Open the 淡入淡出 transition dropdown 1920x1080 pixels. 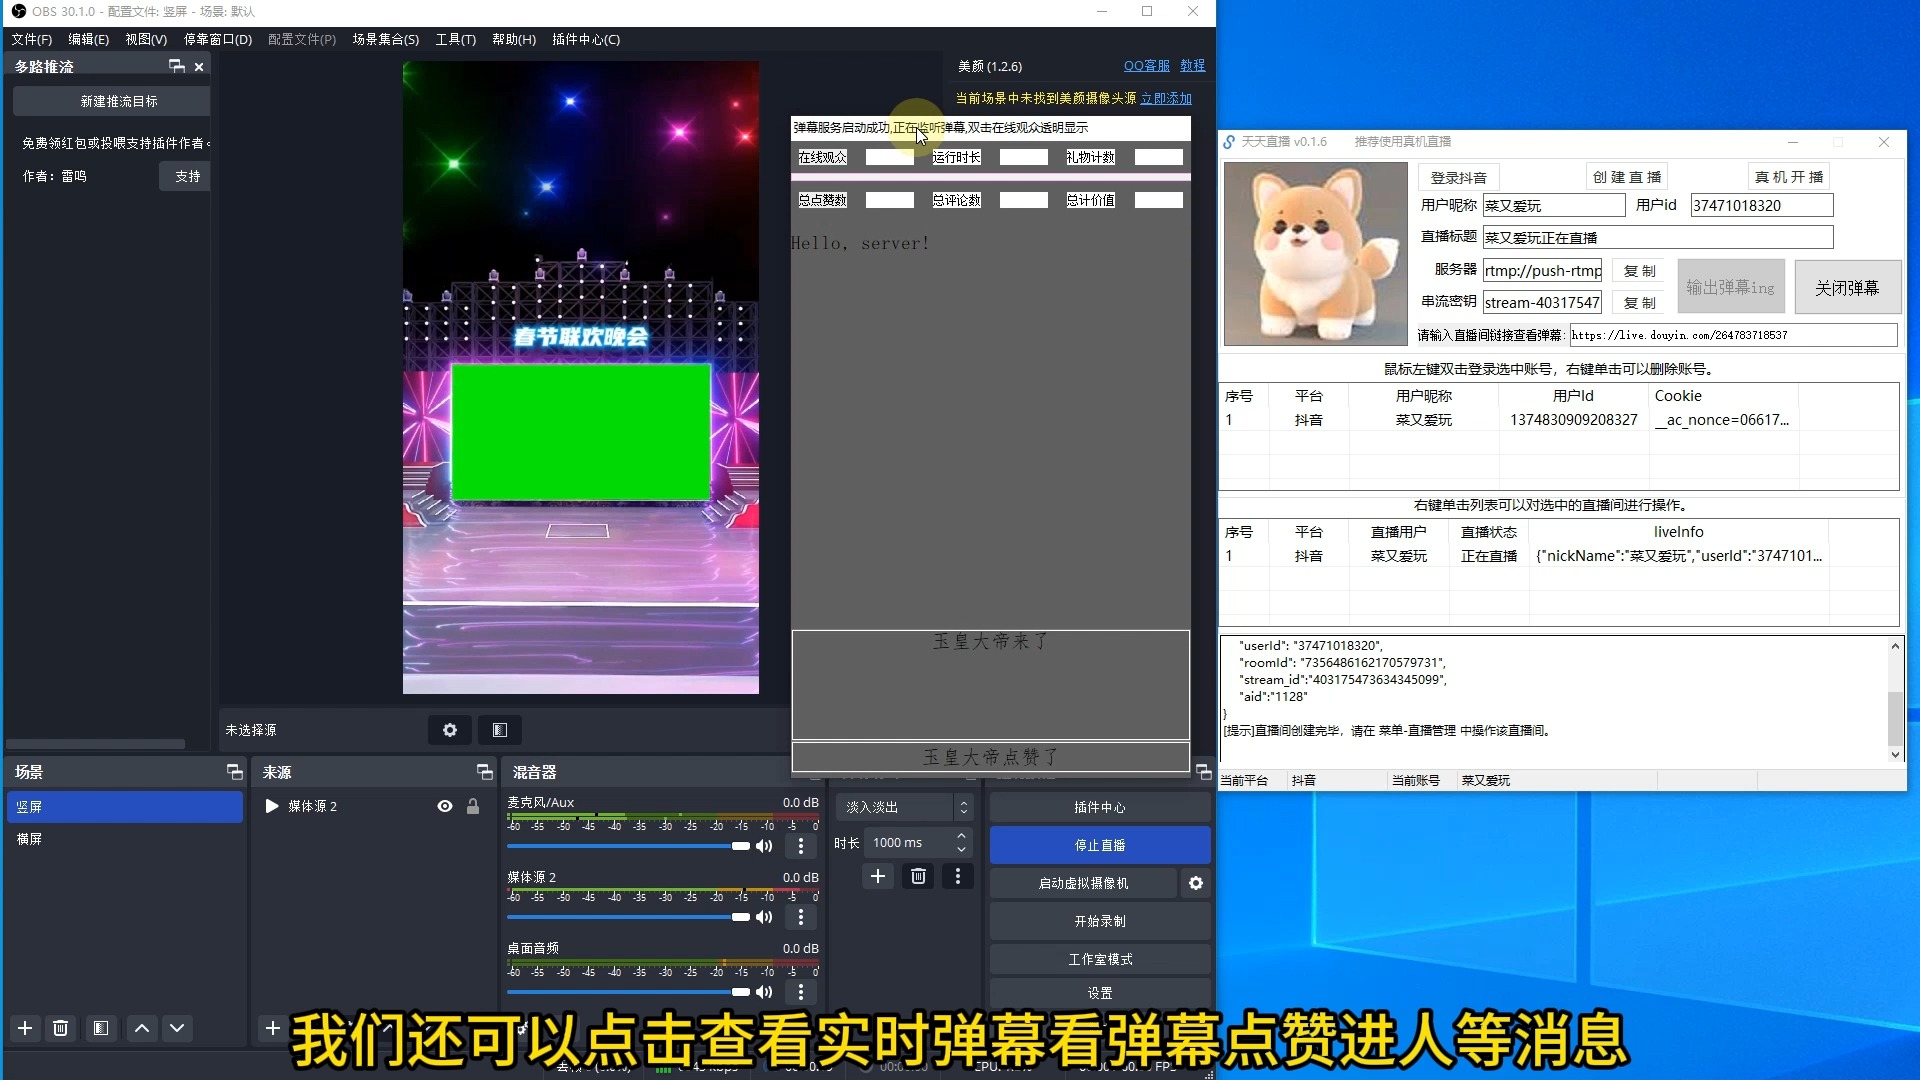(x=904, y=807)
